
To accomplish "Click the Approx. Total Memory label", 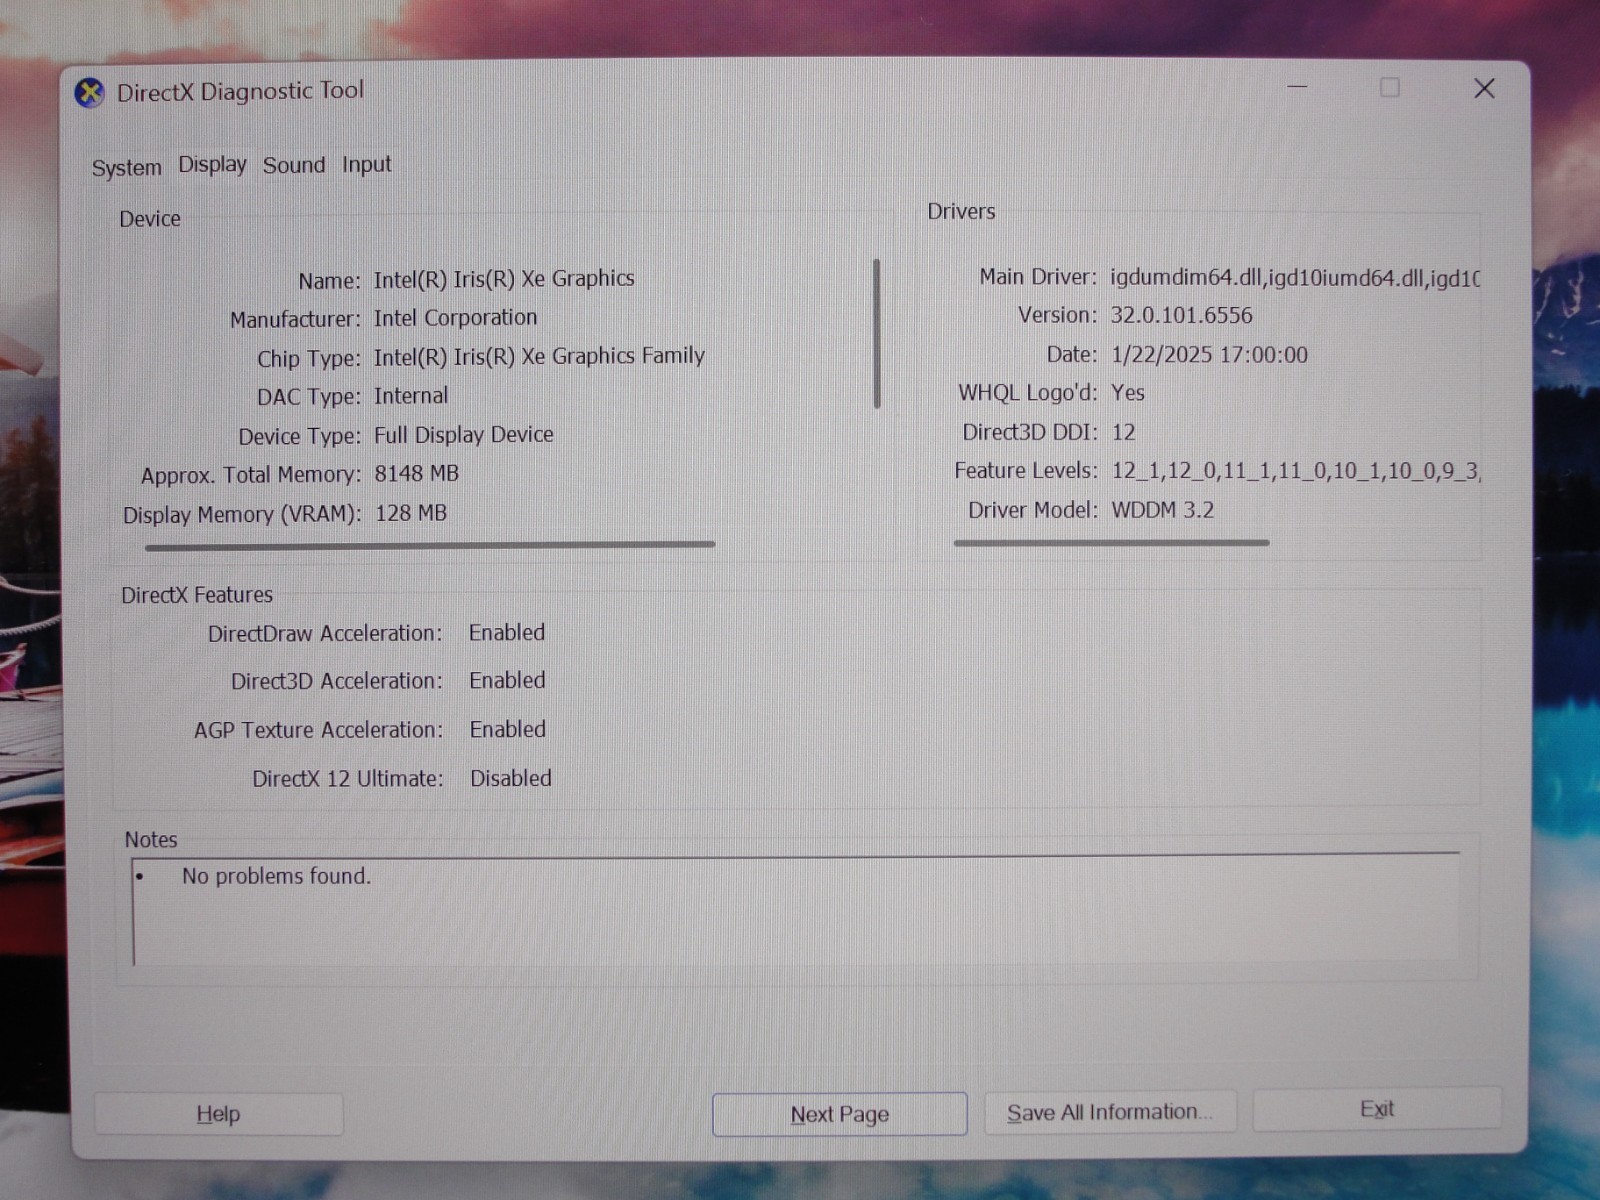I will click(251, 475).
